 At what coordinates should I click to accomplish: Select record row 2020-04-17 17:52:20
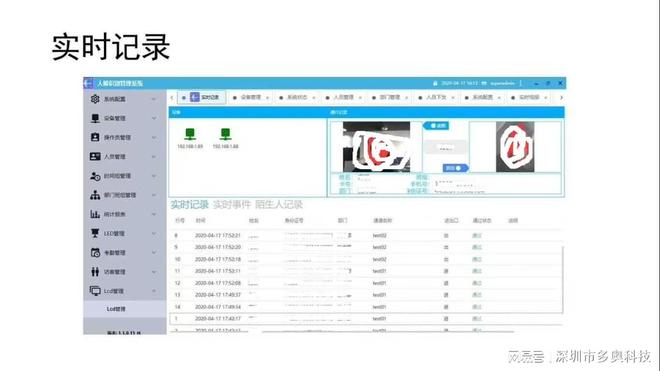click(x=366, y=248)
